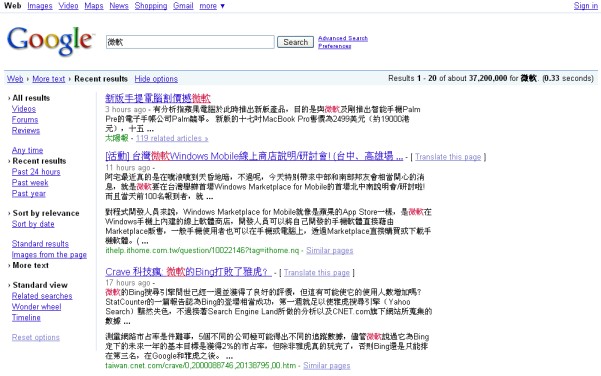Open the Video search link
This screenshot has width=601, height=376.
coord(68,6)
